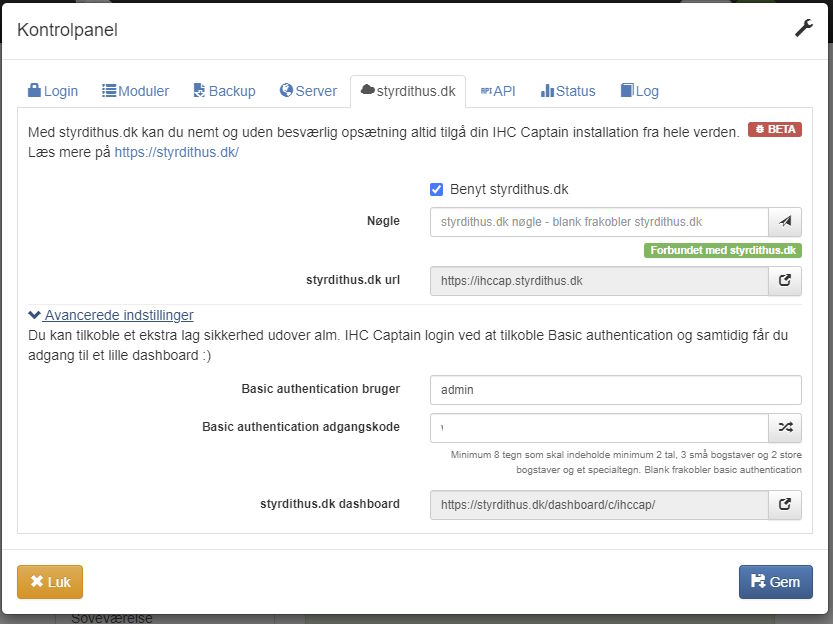Click the styrdithus.dk url field
Image resolution: width=833 pixels, height=624 pixels.
click(599, 280)
